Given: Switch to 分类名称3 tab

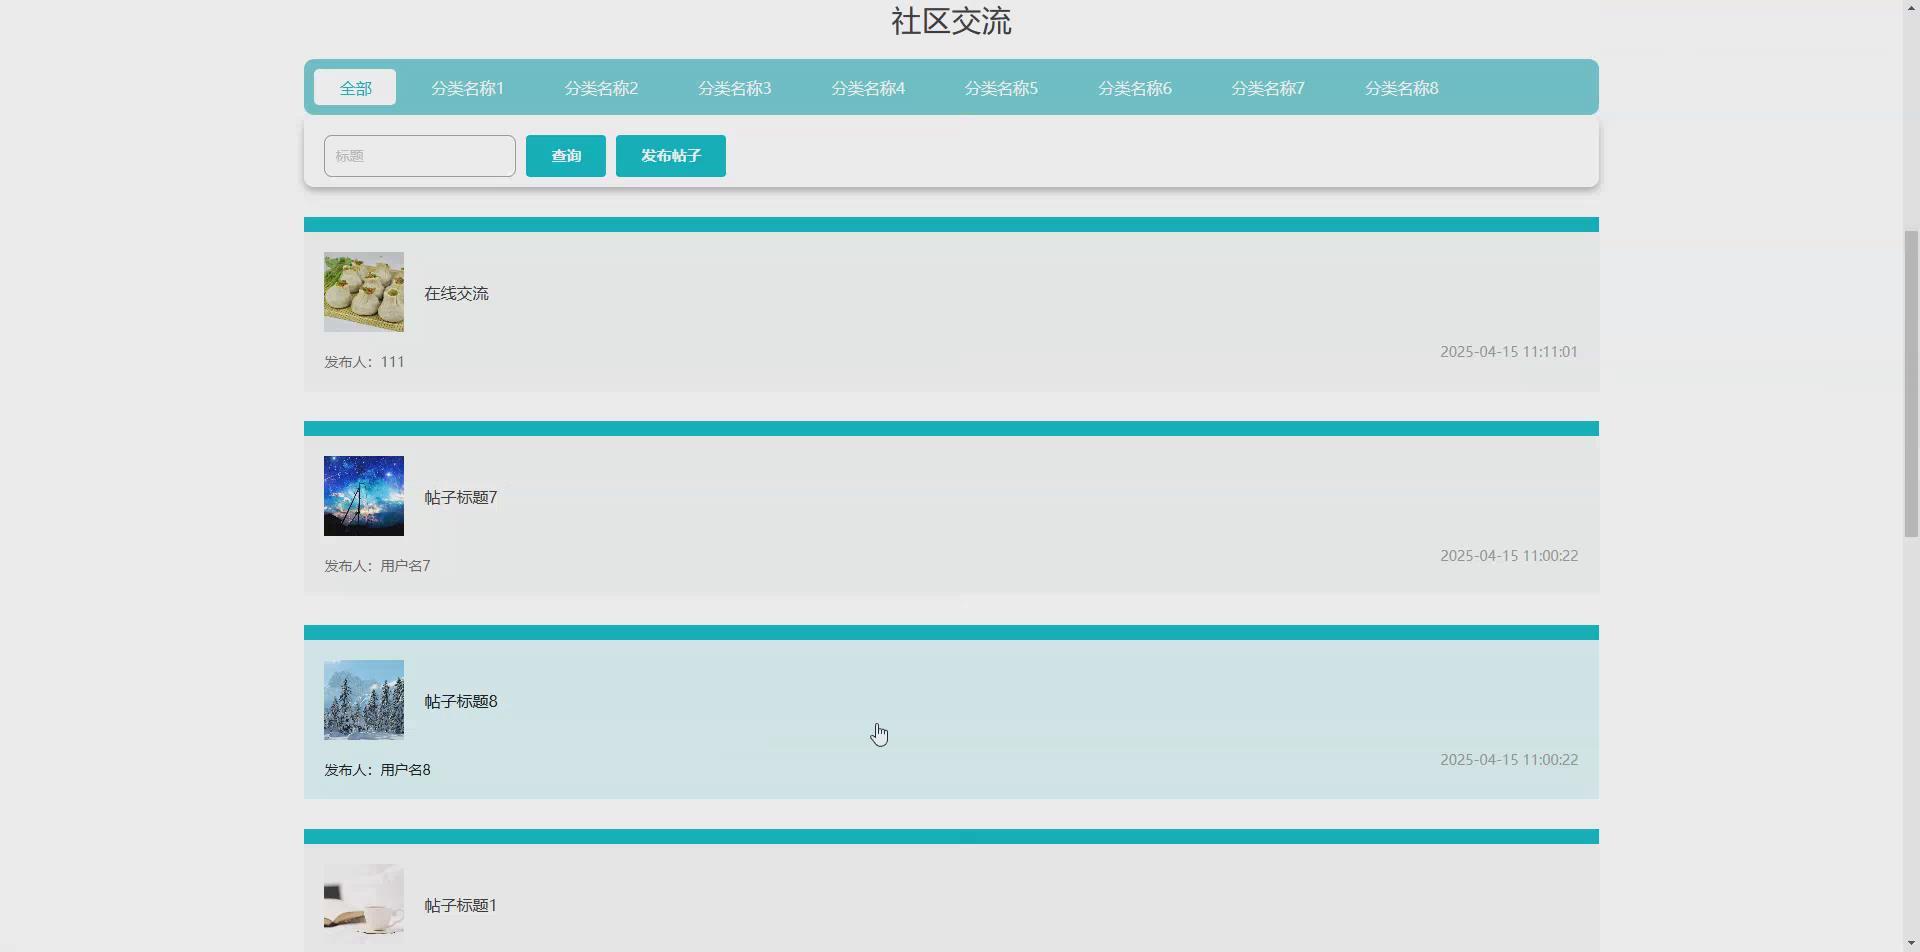Looking at the screenshot, I should click(x=734, y=88).
